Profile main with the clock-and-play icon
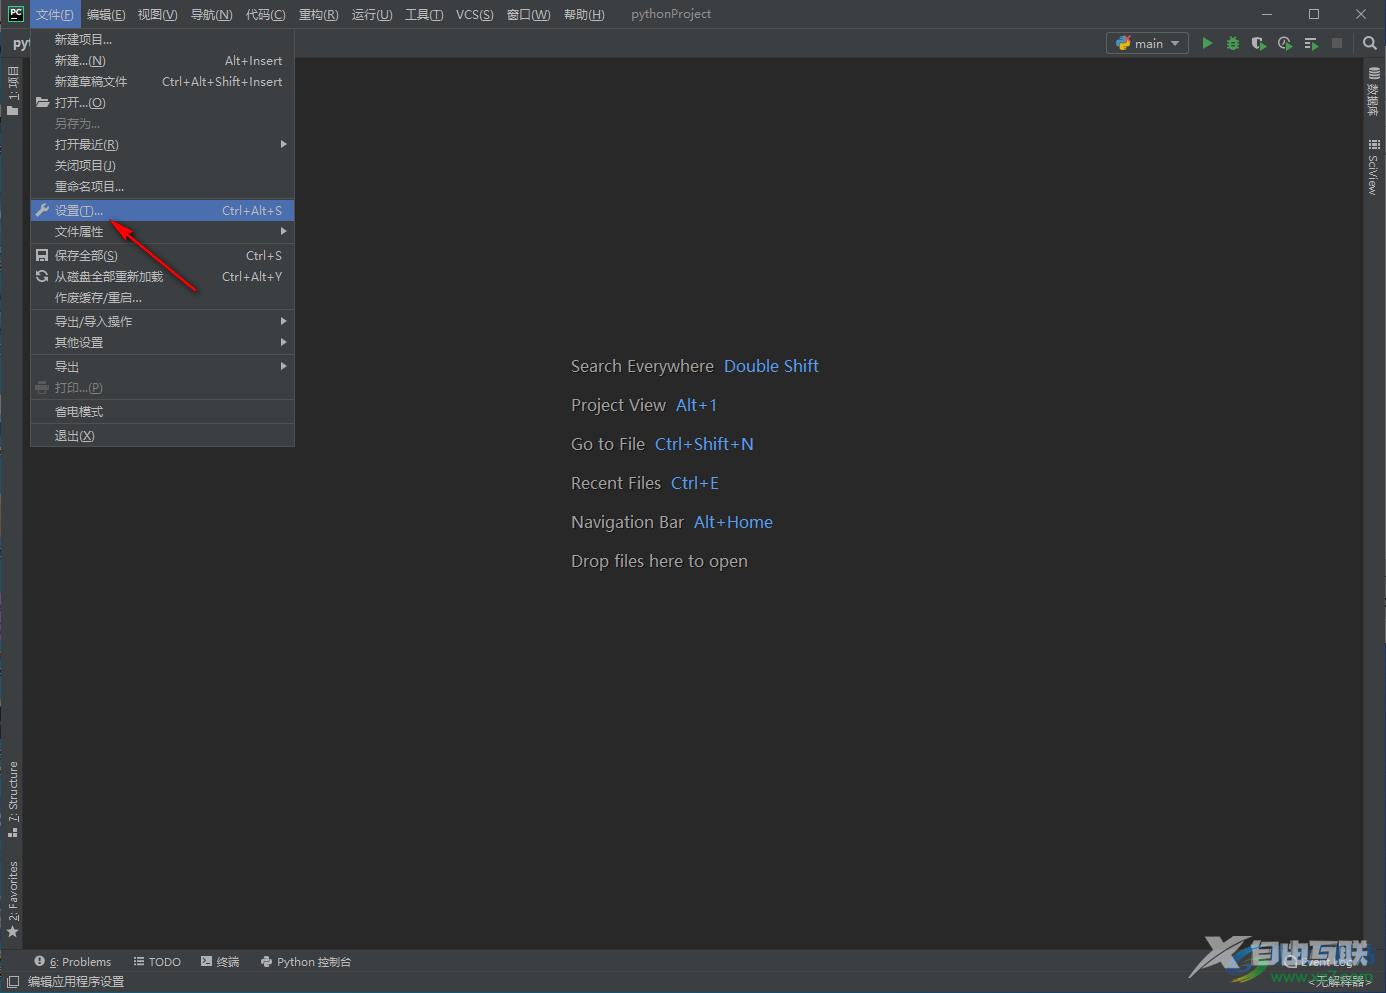 click(x=1285, y=43)
